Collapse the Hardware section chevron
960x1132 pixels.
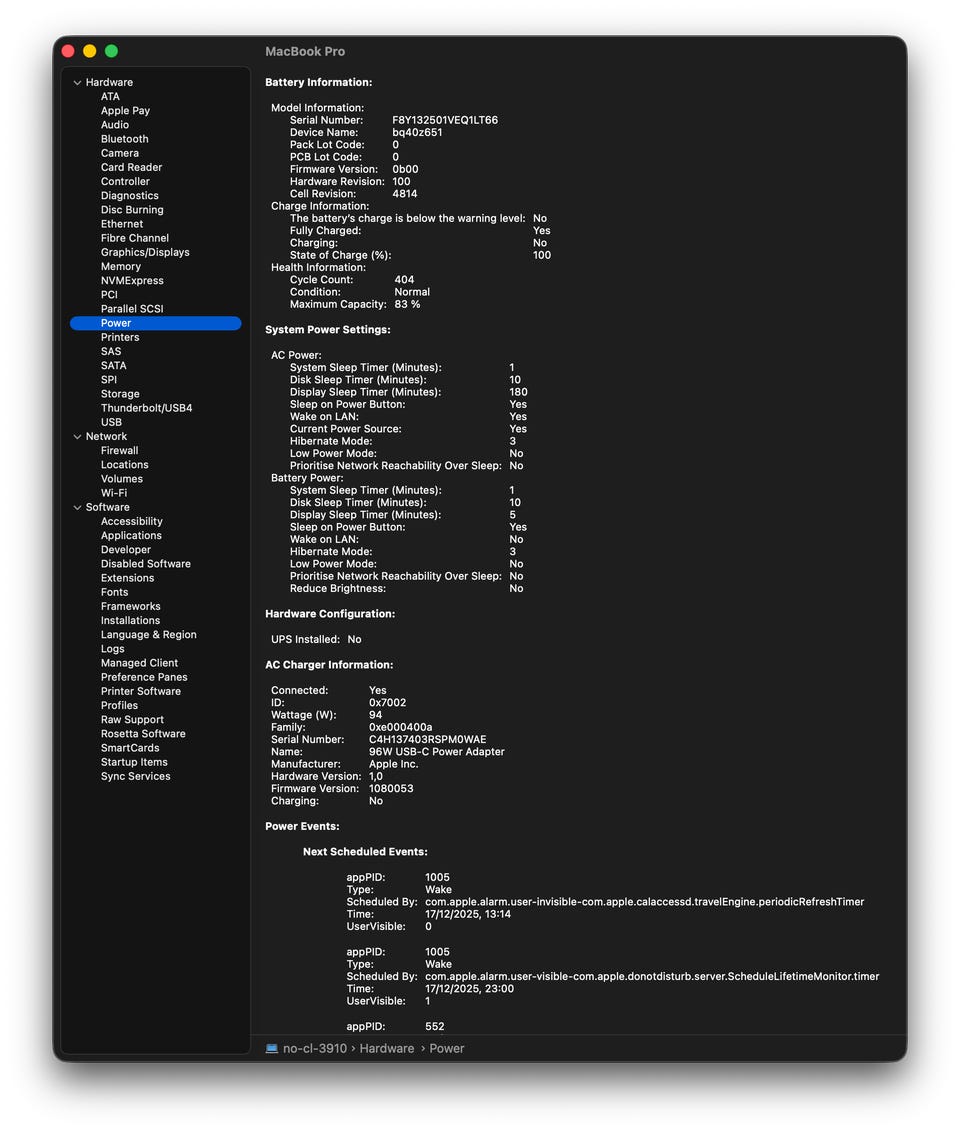click(x=77, y=82)
